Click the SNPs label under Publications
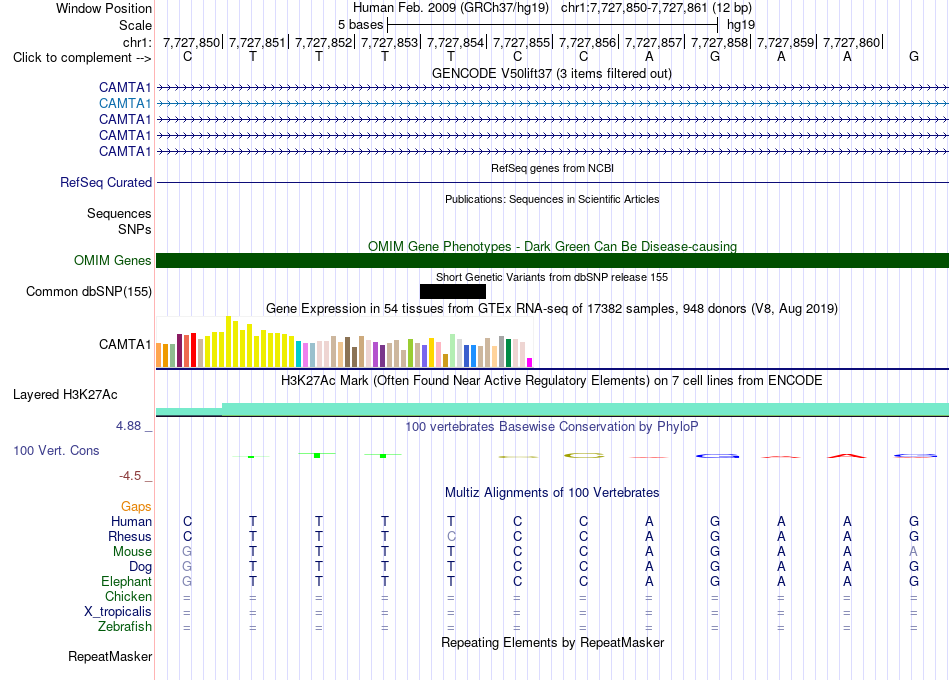Screen dimensions: 950x680 click(135, 229)
